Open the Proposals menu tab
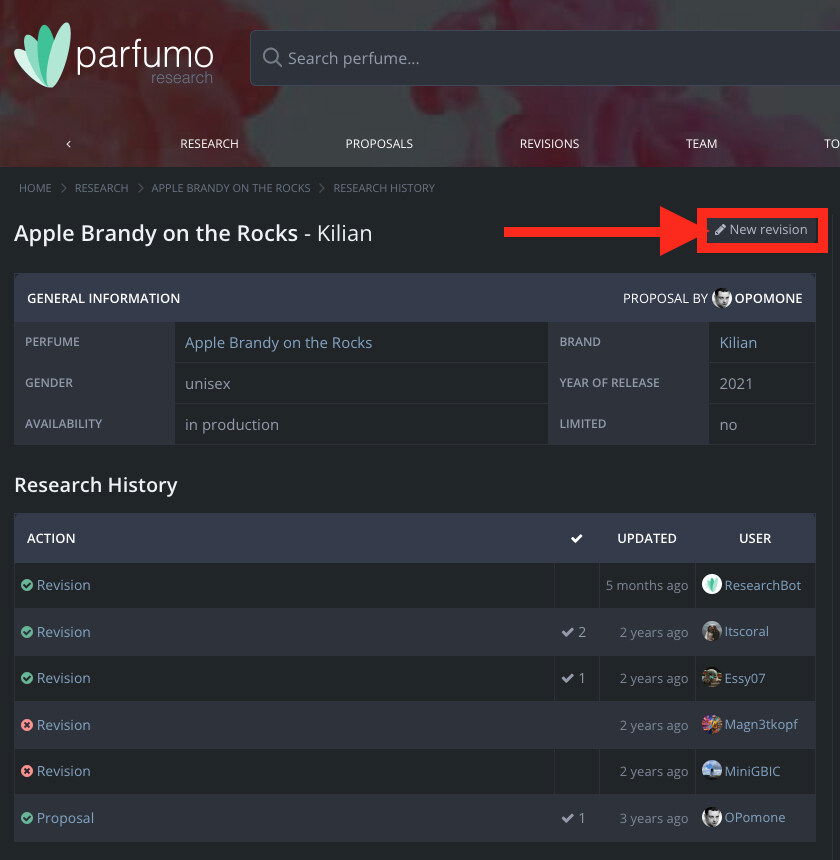Viewport: 840px width, 860px height. pos(379,144)
